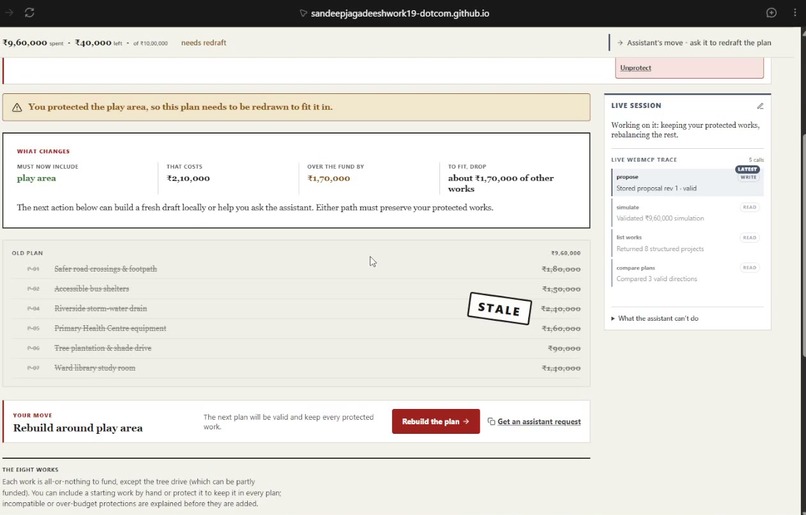Click the ₹90,000 amount in old plan
The height and width of the screenshot is (515, 806).
pyautogui.click(x=564, y=348)
